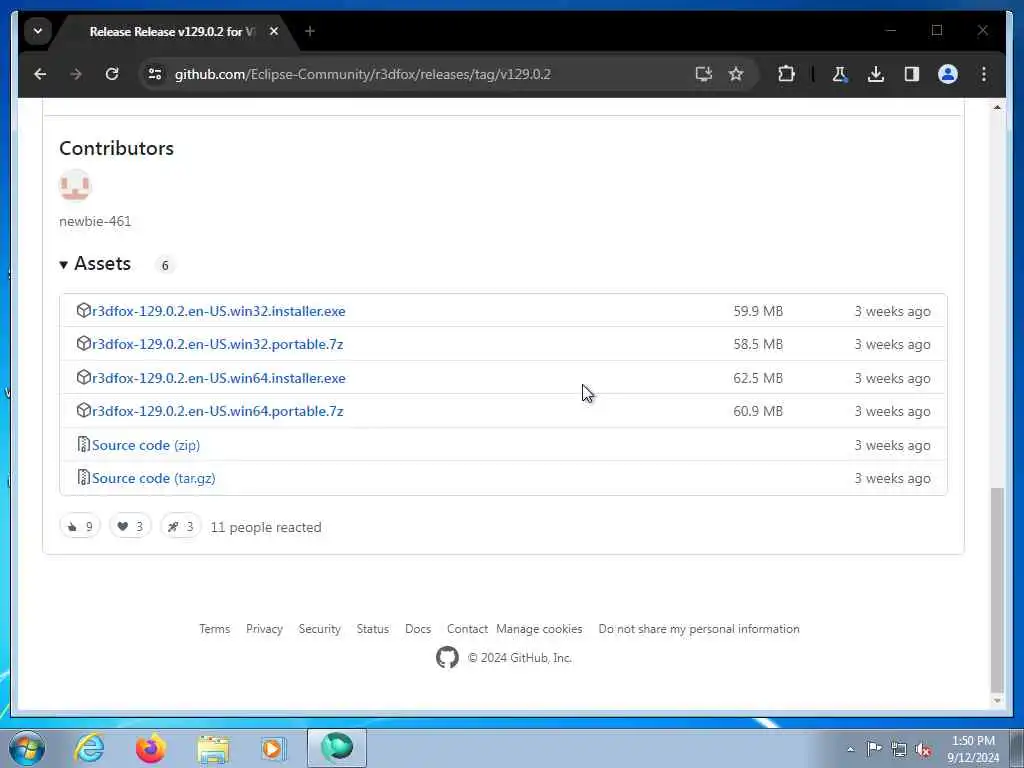Click file icon beside Source code (tar.gz)
This screenshot has height=768, width=1024.
[83, 477]
